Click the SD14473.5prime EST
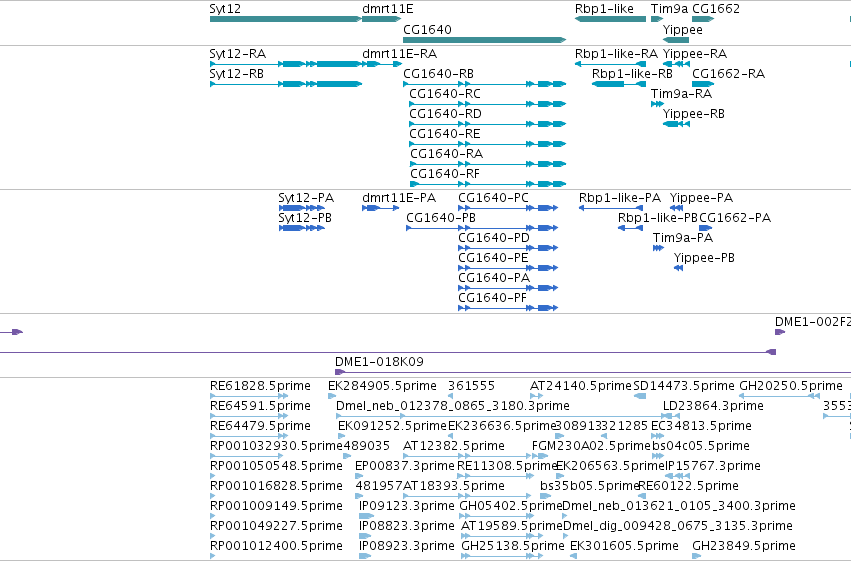This screenshot has width=851, height=561. pos(640,396)
